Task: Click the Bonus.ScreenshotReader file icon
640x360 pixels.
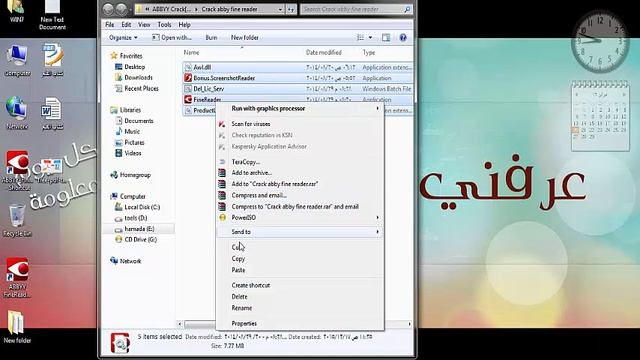Action: click(188, 78)
